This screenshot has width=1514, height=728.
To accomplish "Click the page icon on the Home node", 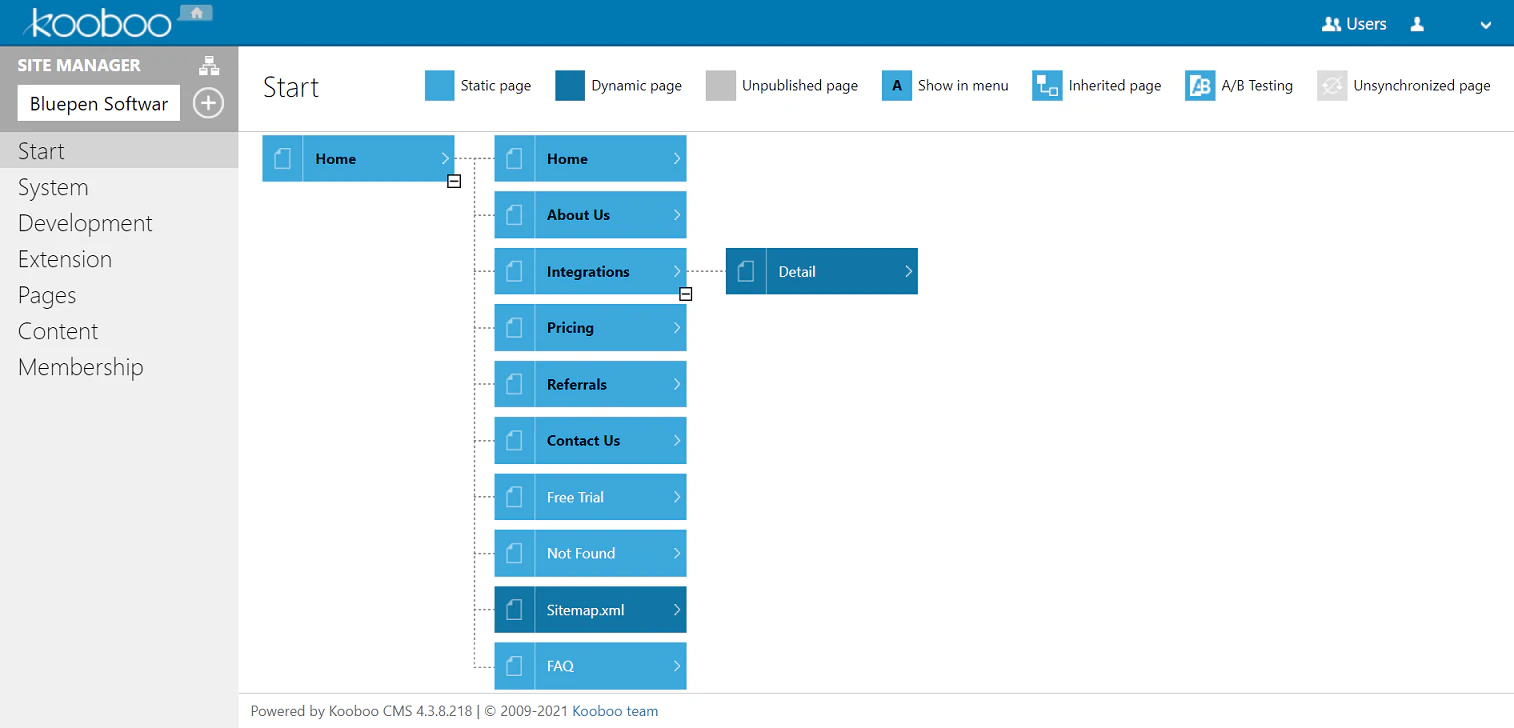I will coord(283,158).
